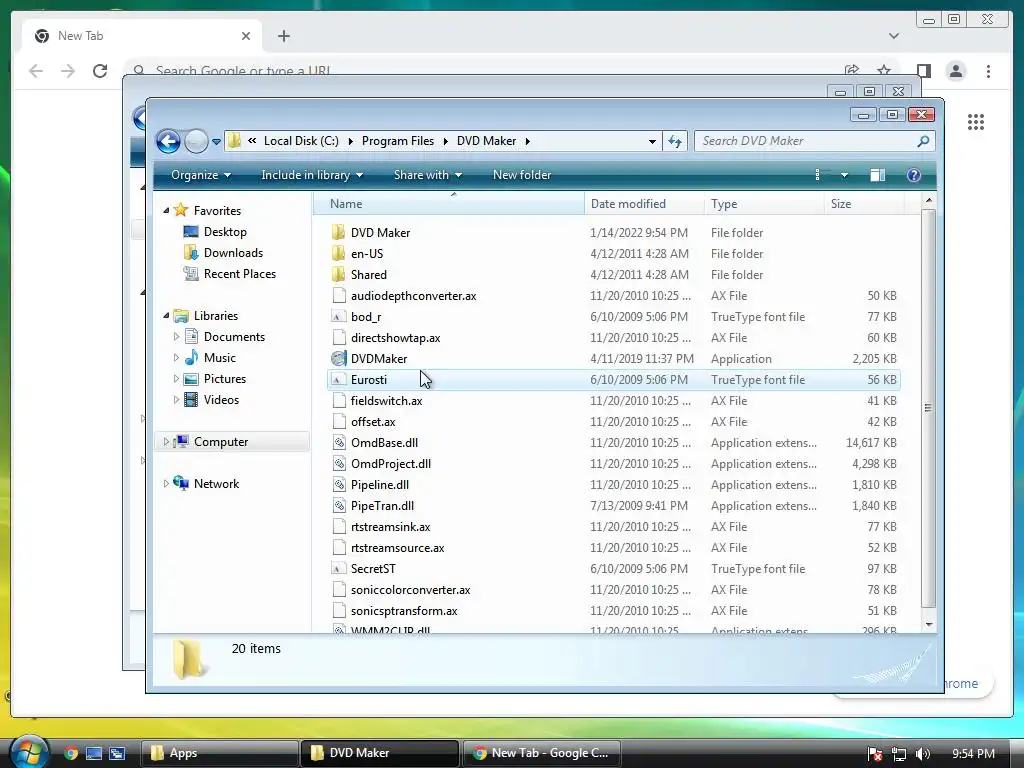The image size is (1024, 768).
Task: Change view with the views icon
Action: [x=819, y=175]
